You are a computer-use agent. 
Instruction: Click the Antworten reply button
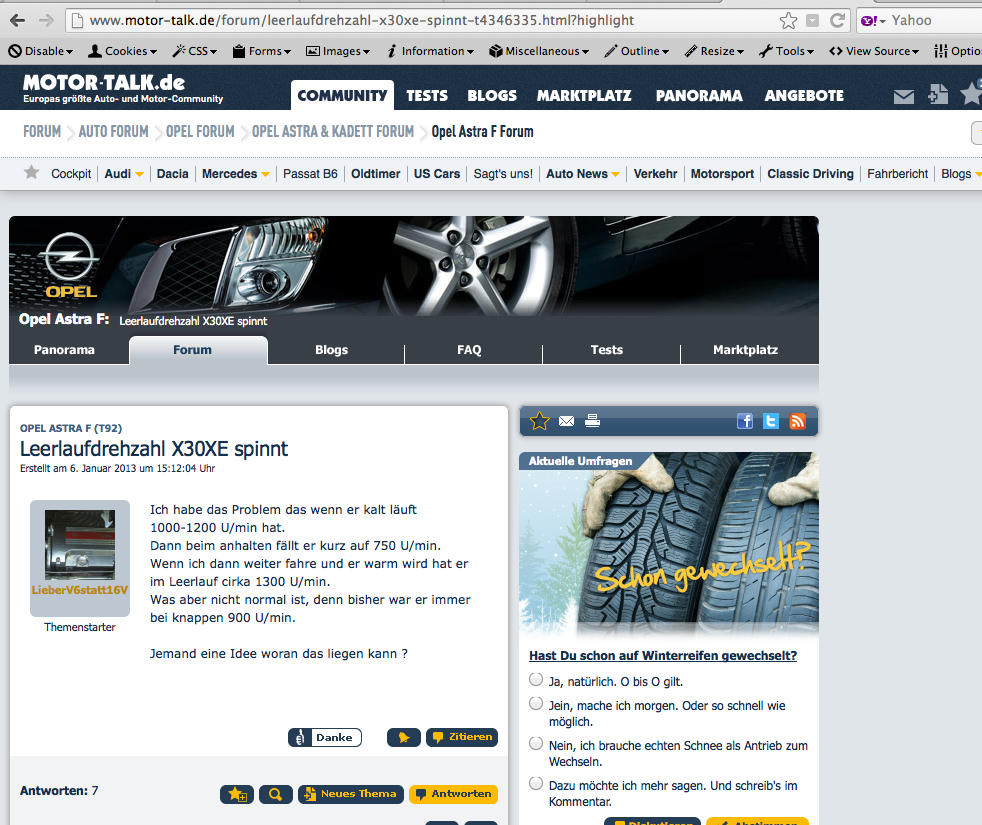(453, 794)
